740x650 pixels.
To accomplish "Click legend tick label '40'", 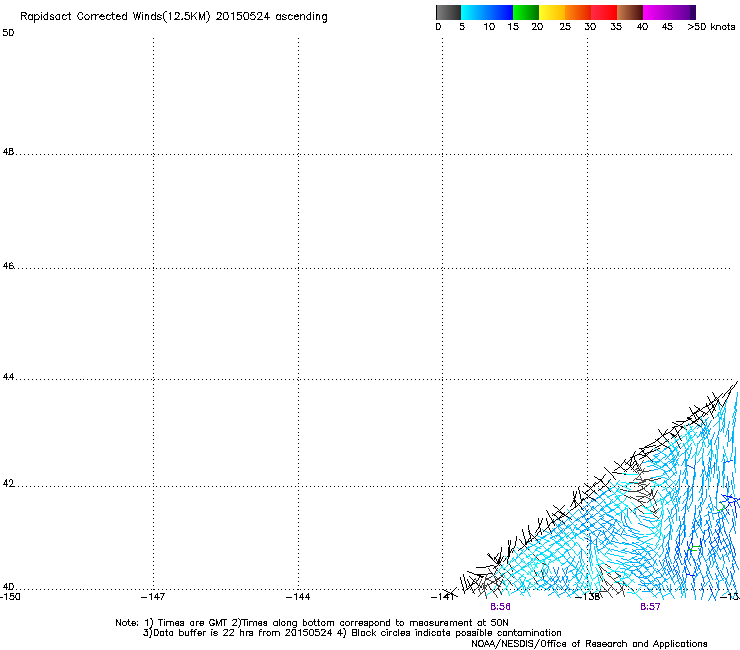I will (x=642, y=27).
